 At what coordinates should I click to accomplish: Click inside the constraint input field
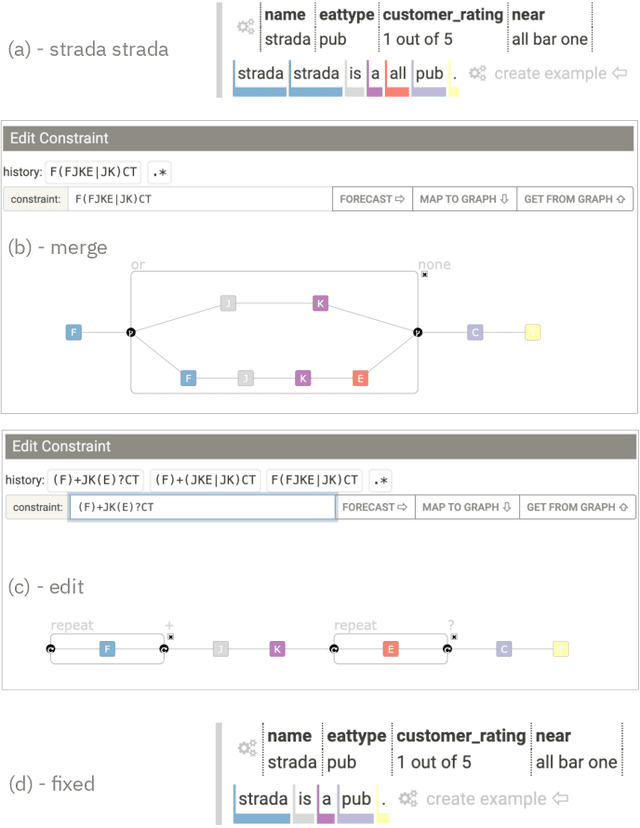point(200,507)
